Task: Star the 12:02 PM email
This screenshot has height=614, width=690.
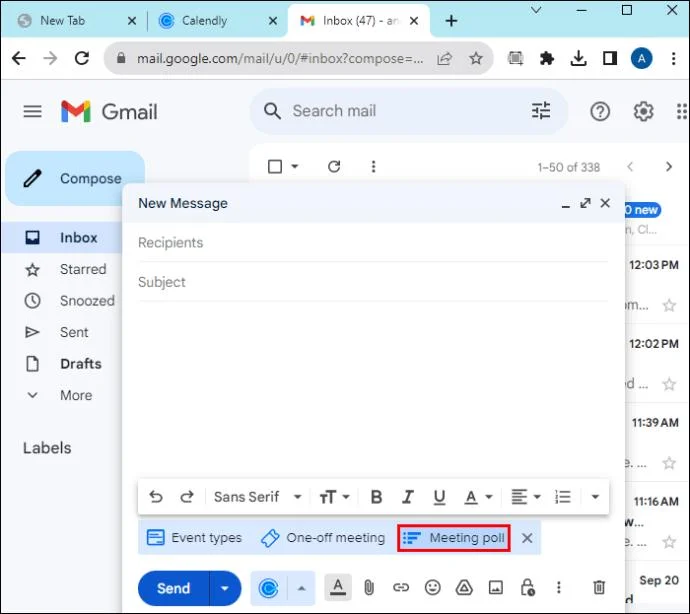Action: [669, 384]
